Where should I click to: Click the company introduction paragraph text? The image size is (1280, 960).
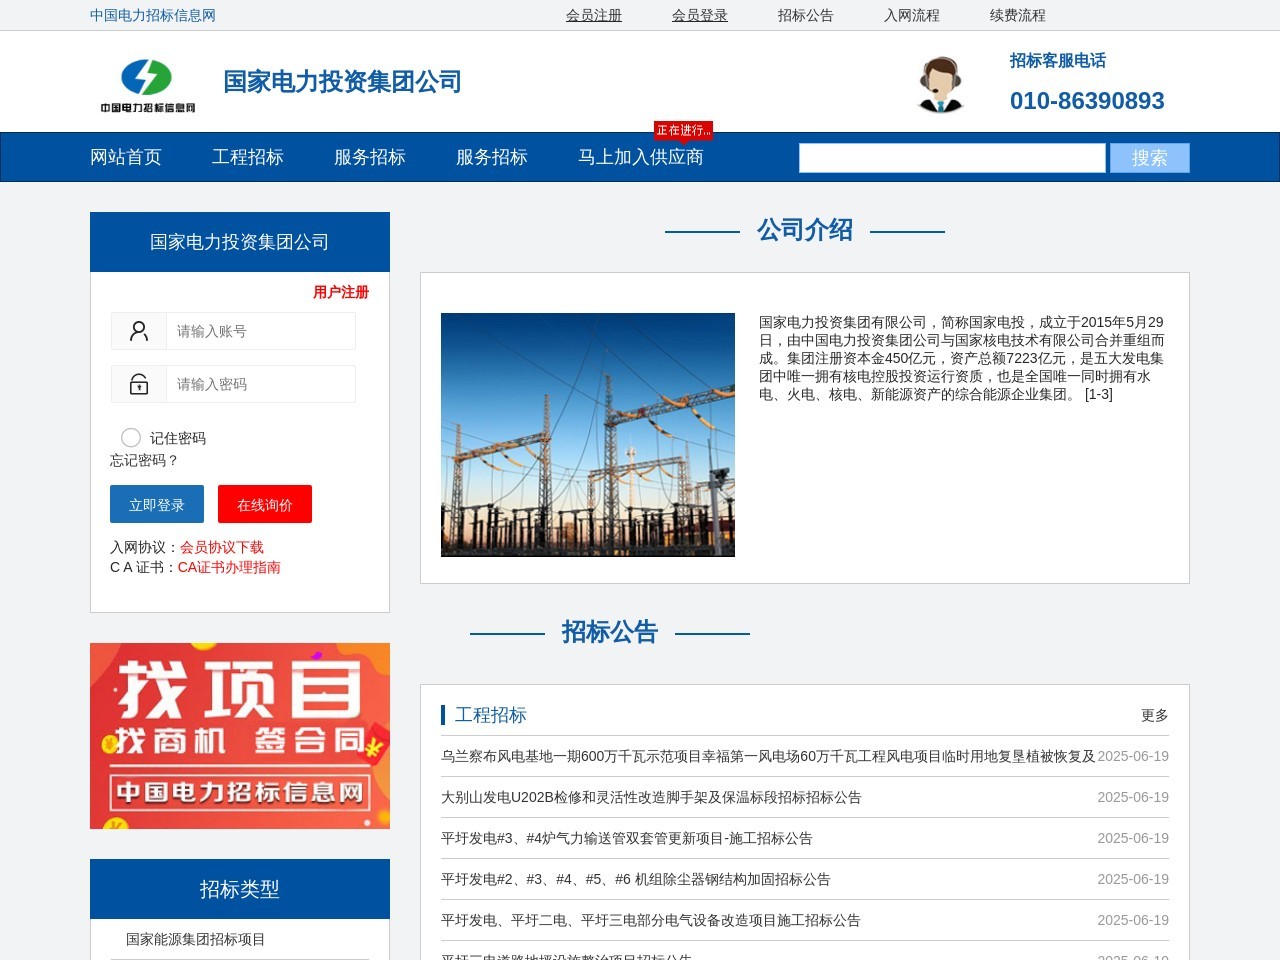coord(962,358)
